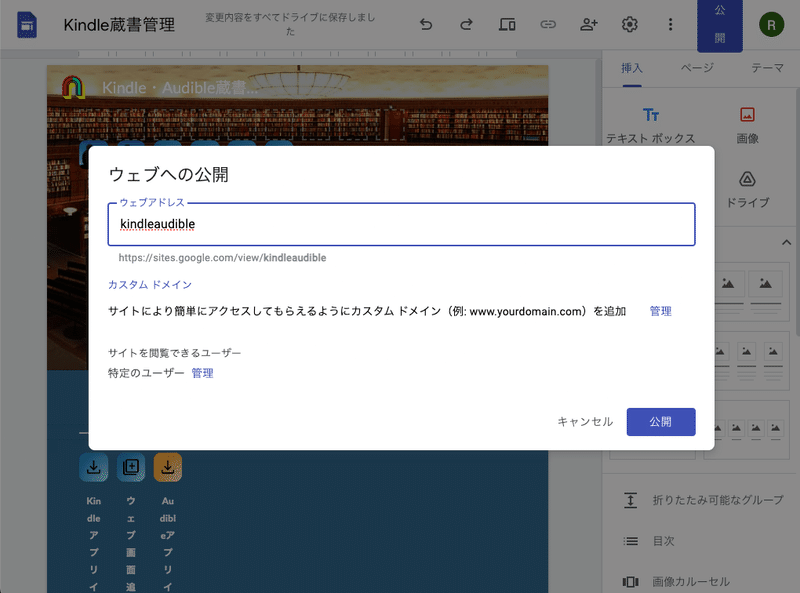Viewport: 800px width, 593px height.
Task: Click the 変更内容をすべてドライブに保存しました status text
Action: (290, 24)
